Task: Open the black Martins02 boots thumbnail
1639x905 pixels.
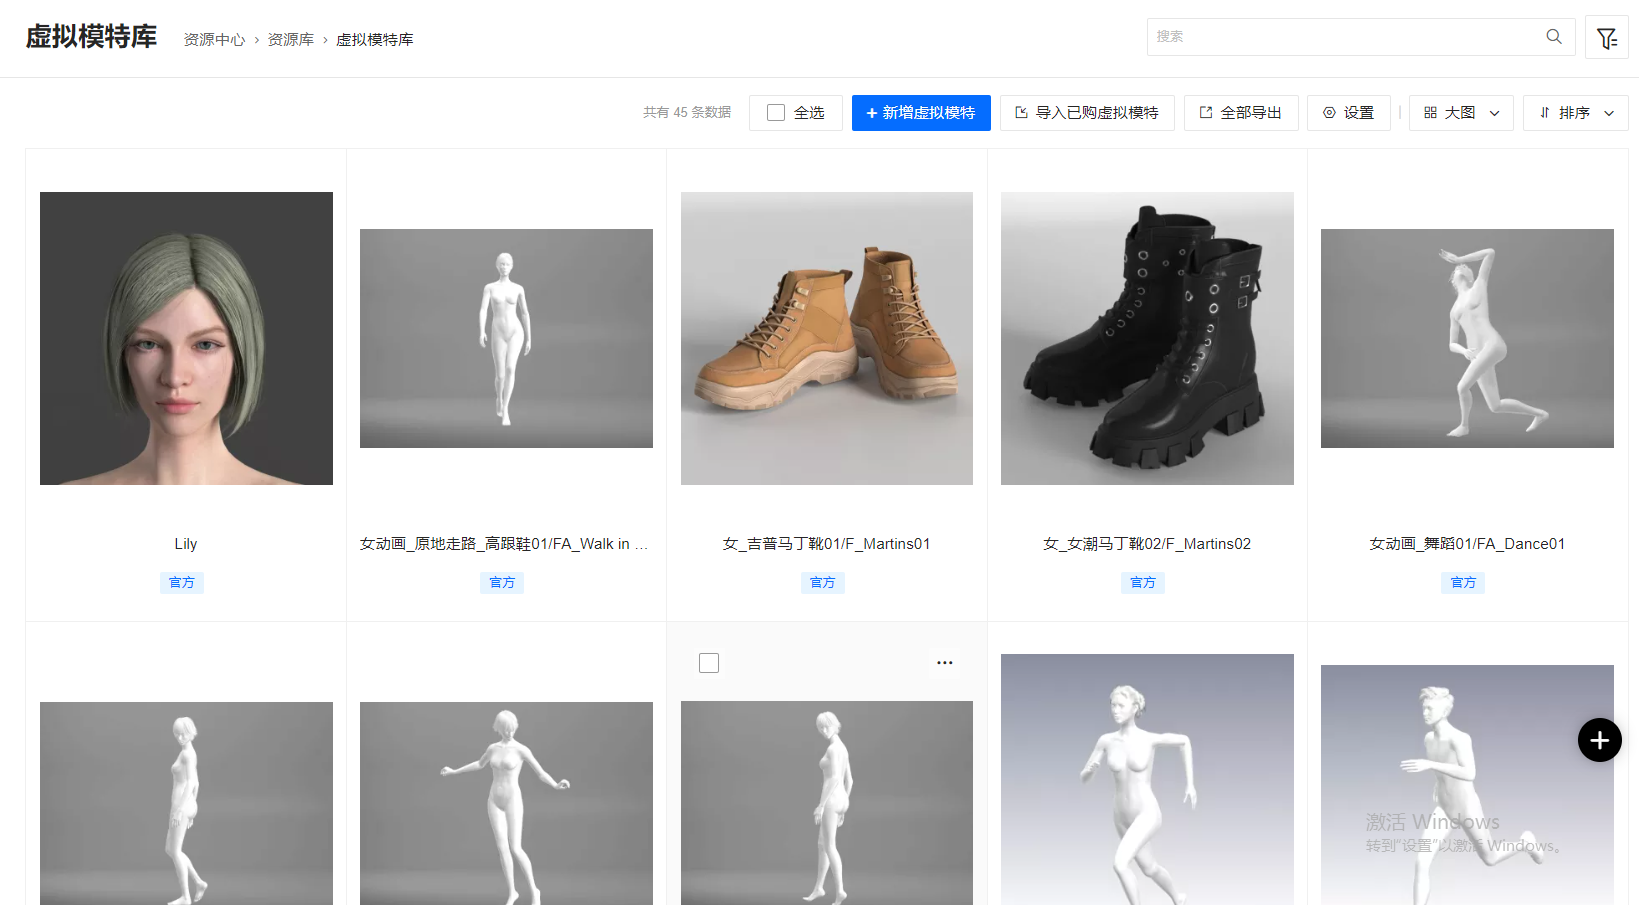Action: click(x=1147, y=338)
